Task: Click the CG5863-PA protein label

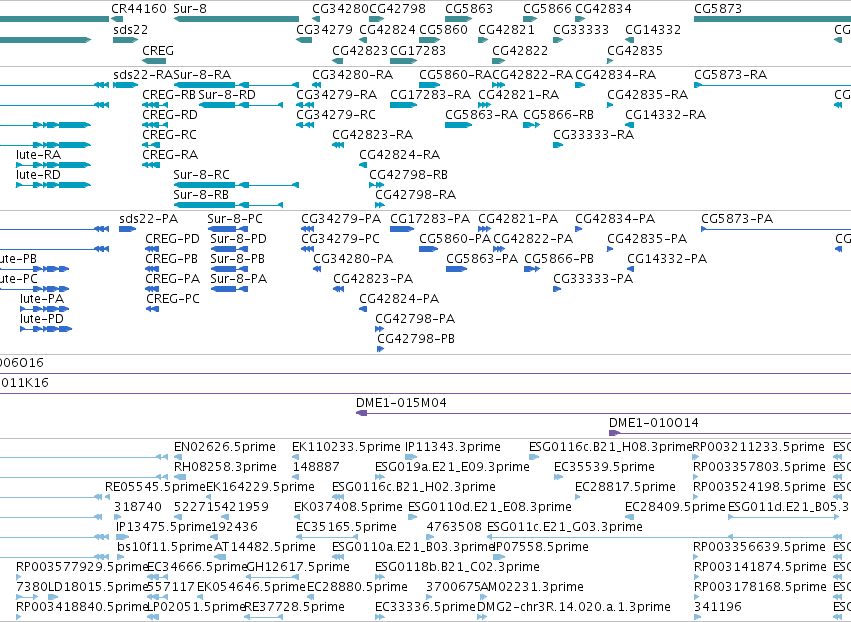Action: pyautogui.click(x=482, y=259)
